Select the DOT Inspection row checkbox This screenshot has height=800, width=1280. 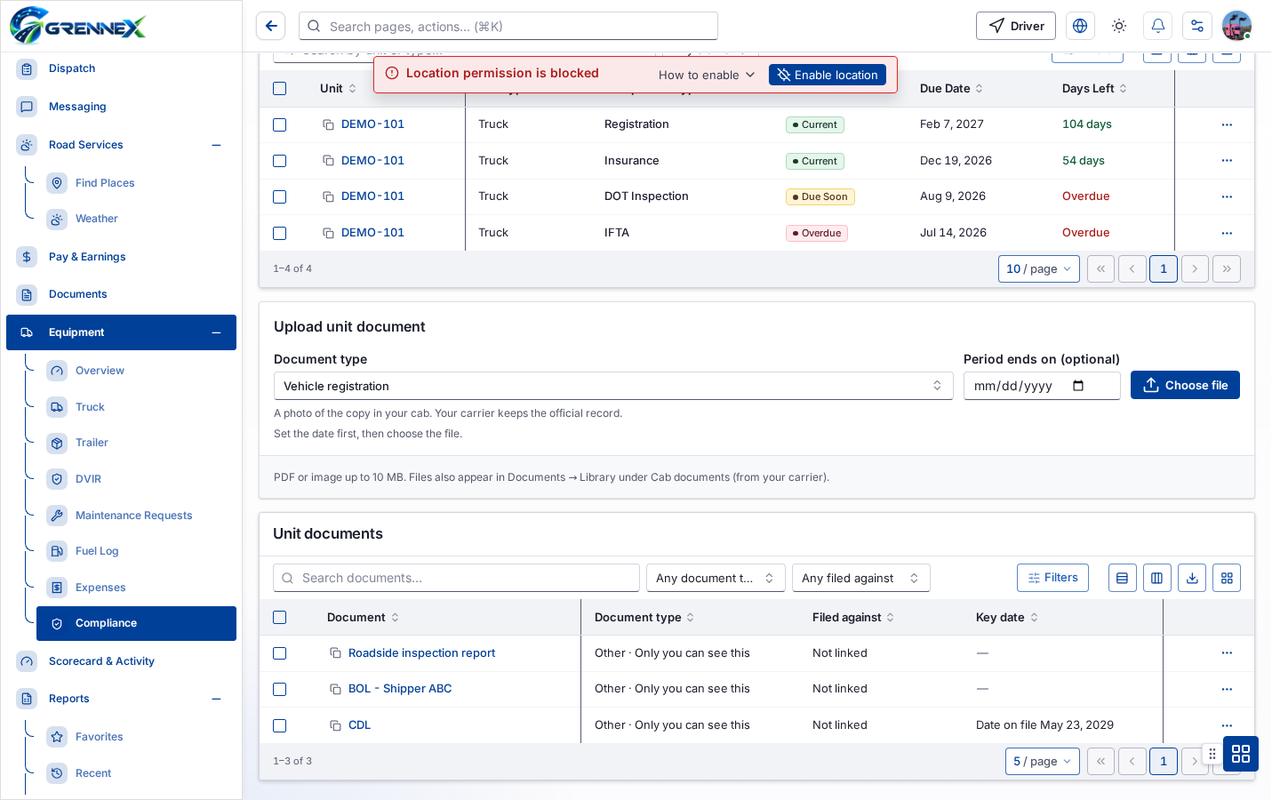[x=280, y=197]
